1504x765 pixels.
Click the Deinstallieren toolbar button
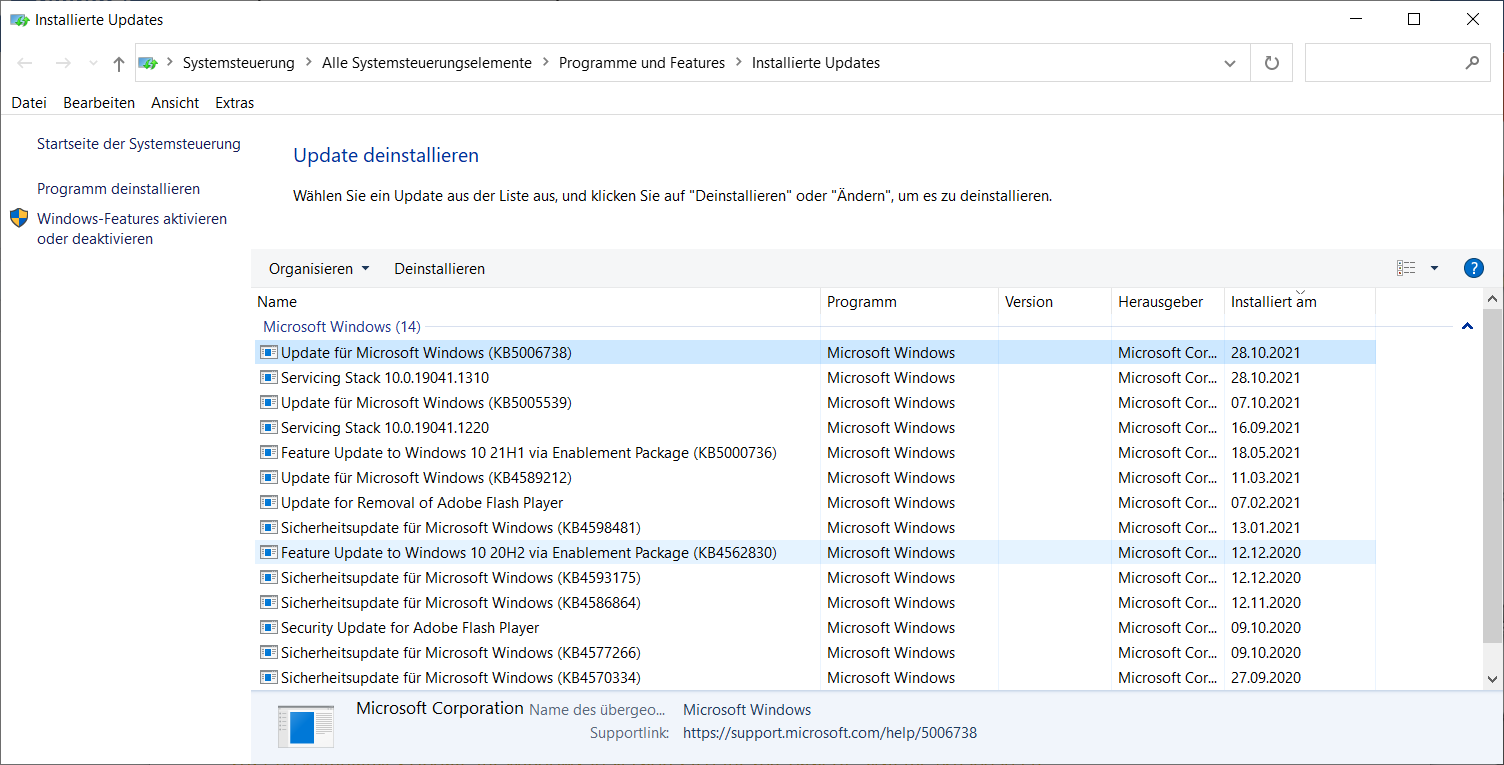click(439, 269)
